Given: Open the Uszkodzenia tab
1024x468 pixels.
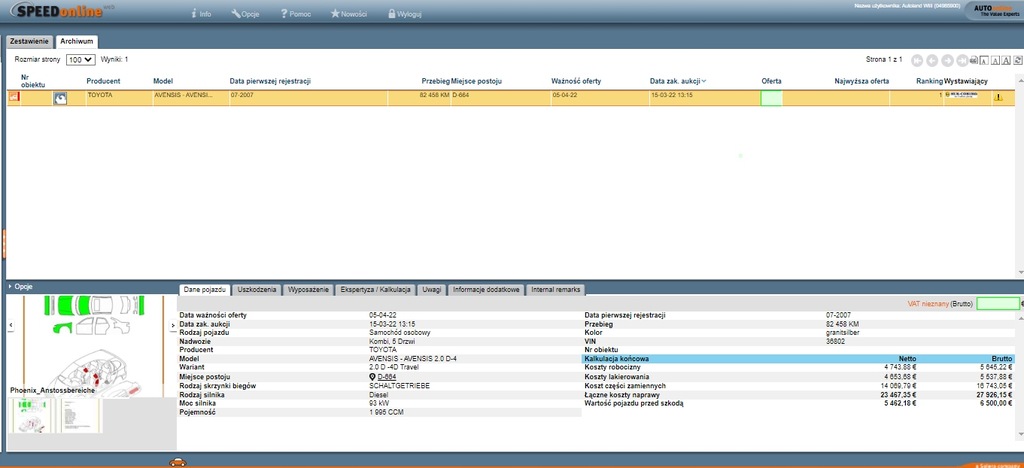Looking at the screenshot, I should (257, 289).
